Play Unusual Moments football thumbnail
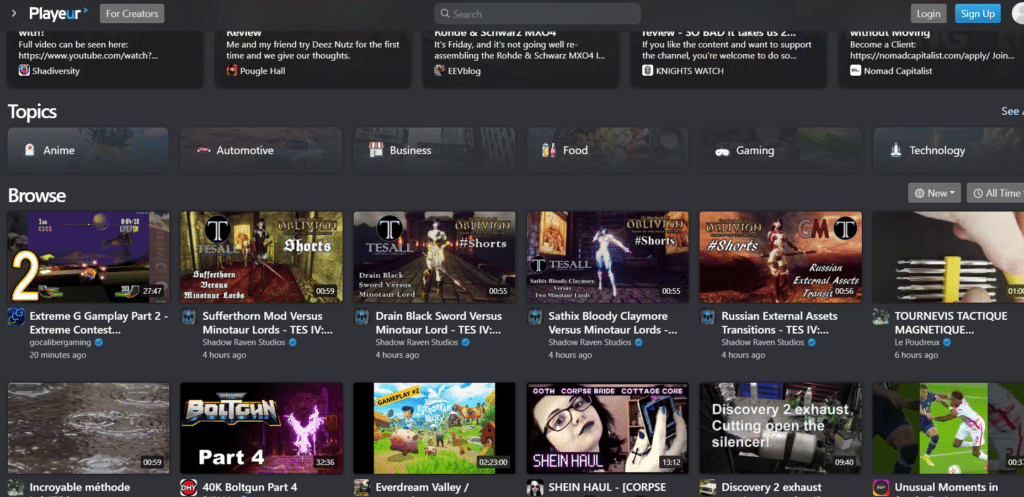Image resolution: width=1024 pixels, height=497 pixels. tap(948, 428)
